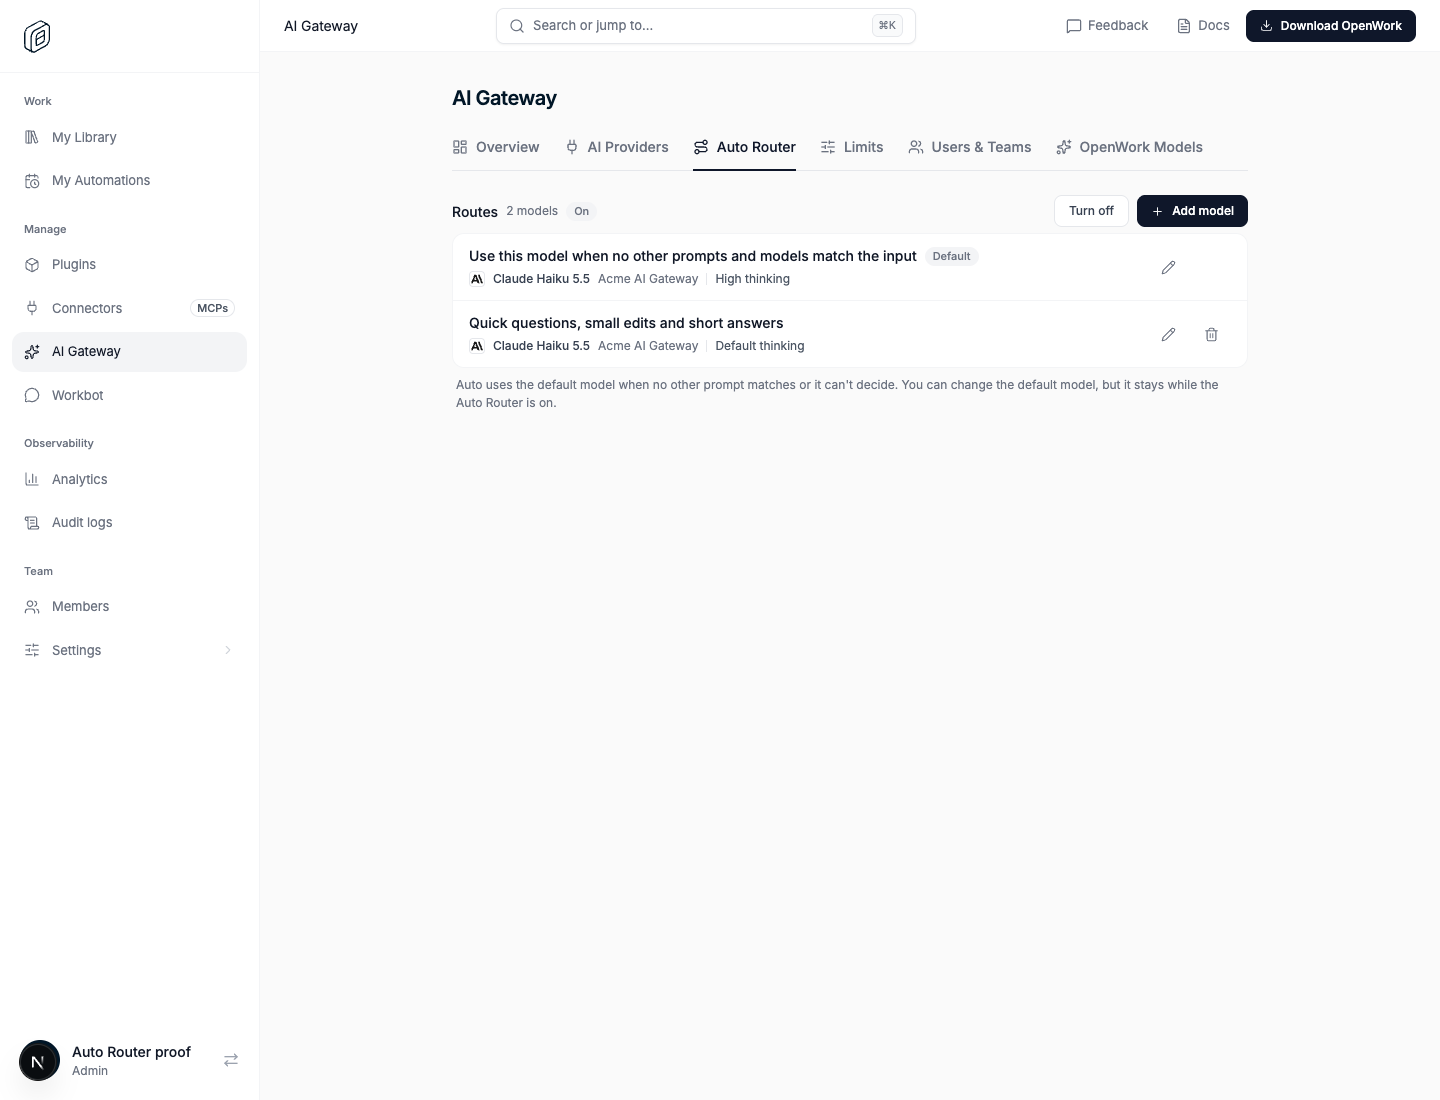This screenshot has width=1440, height=1100.
Task: Open My Library in sidebar
Action: coord(129,137)
